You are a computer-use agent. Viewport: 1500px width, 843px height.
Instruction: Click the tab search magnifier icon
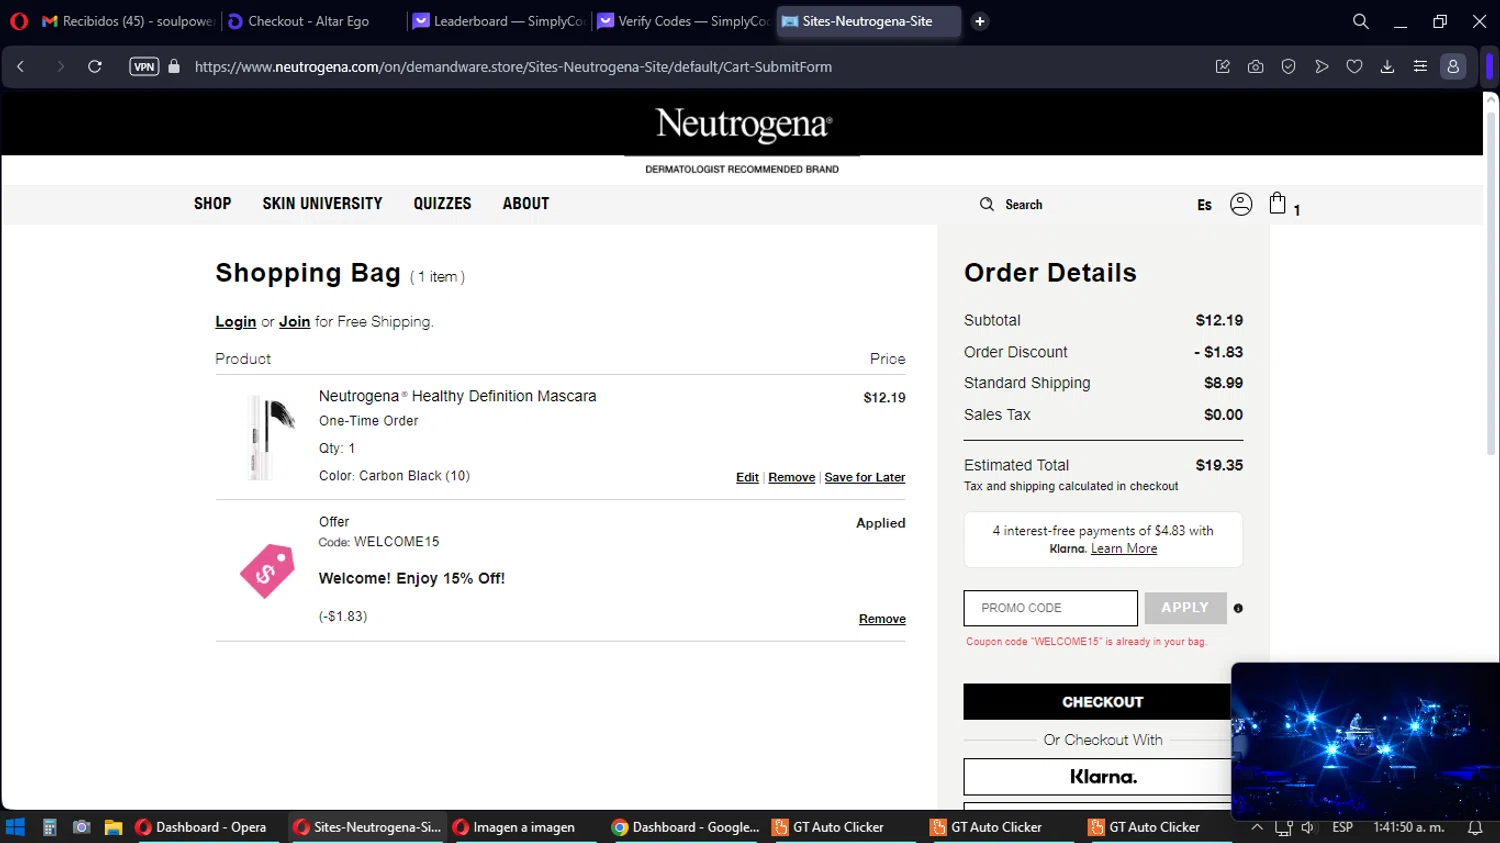[x=1360, y=21]
